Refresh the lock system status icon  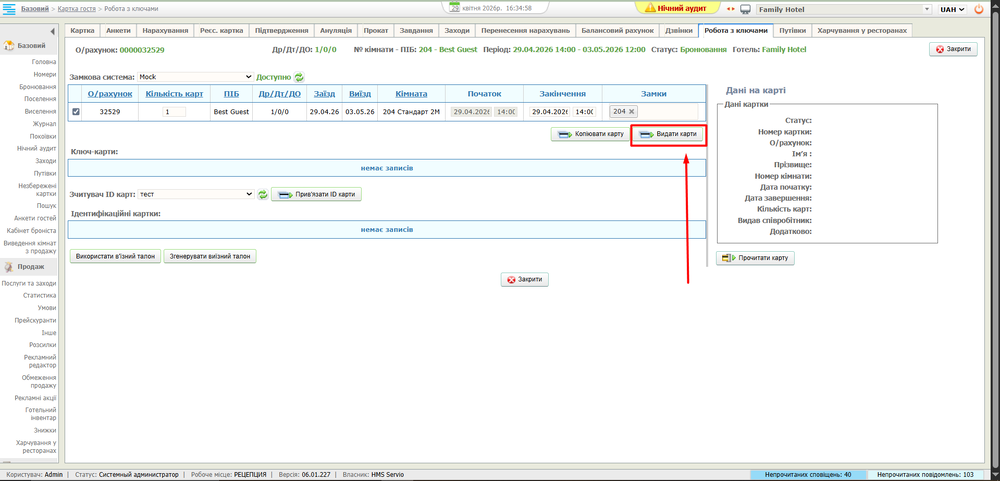click(x=299, y=77)
